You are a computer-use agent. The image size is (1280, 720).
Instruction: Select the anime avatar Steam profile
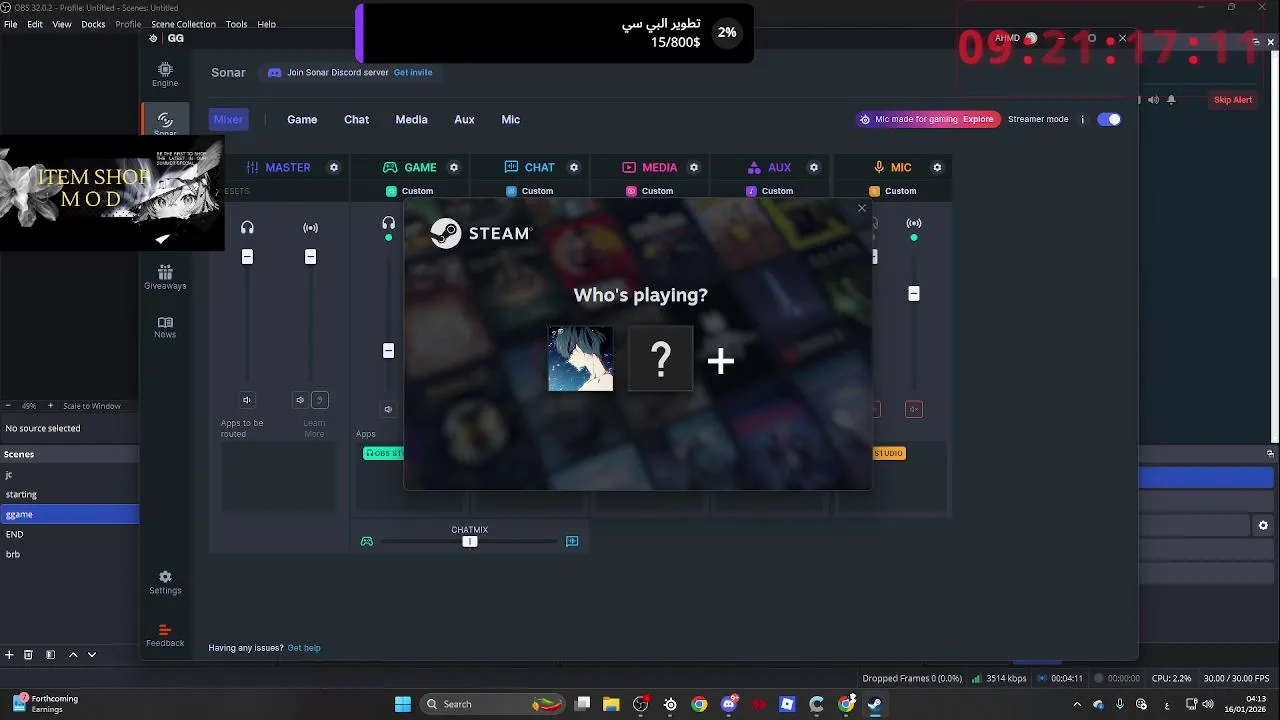coord(581,359)
